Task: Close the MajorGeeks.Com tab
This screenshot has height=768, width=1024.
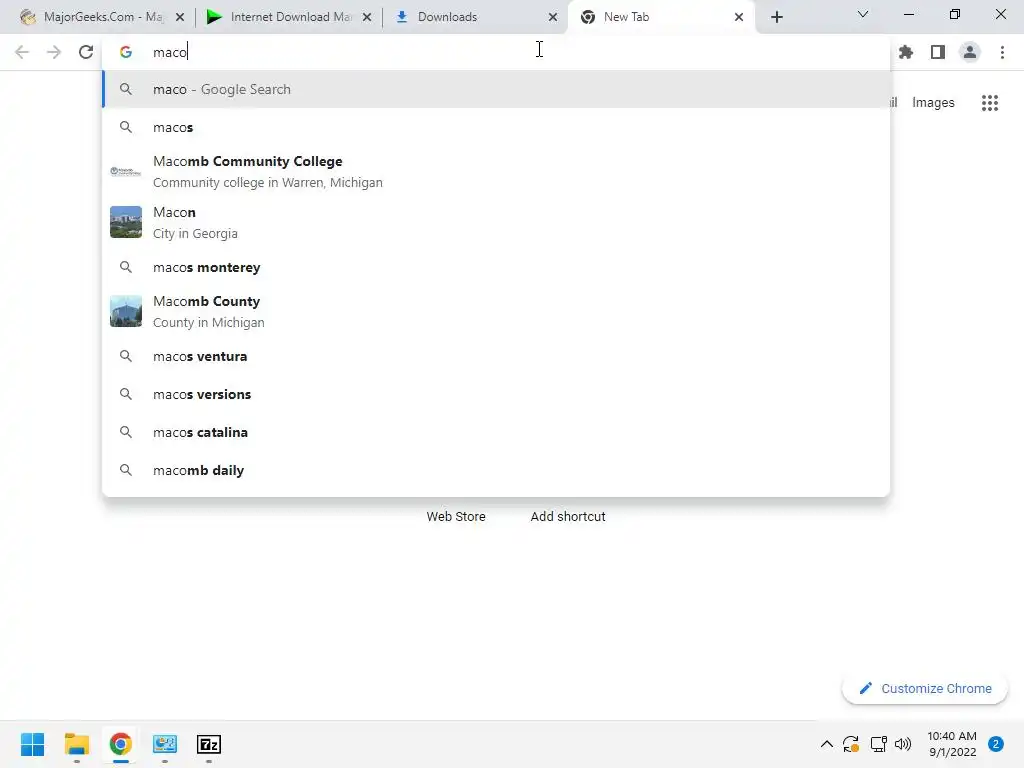Action: click(180, 17)
